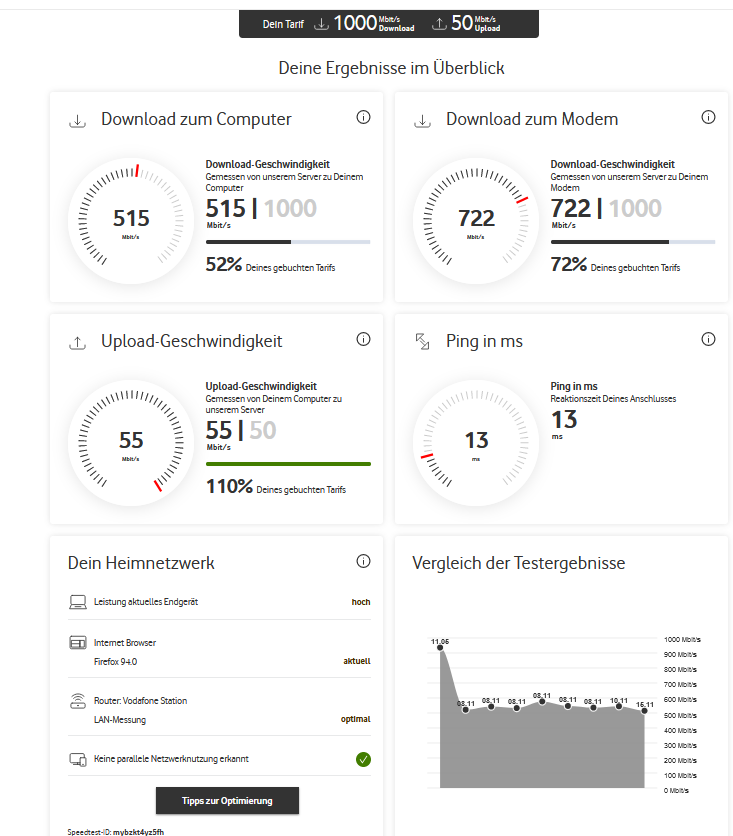This screenshot has height=836, width=733.
Task: Click info icon on Download zum Computer card
Action: tap(363, 118)
